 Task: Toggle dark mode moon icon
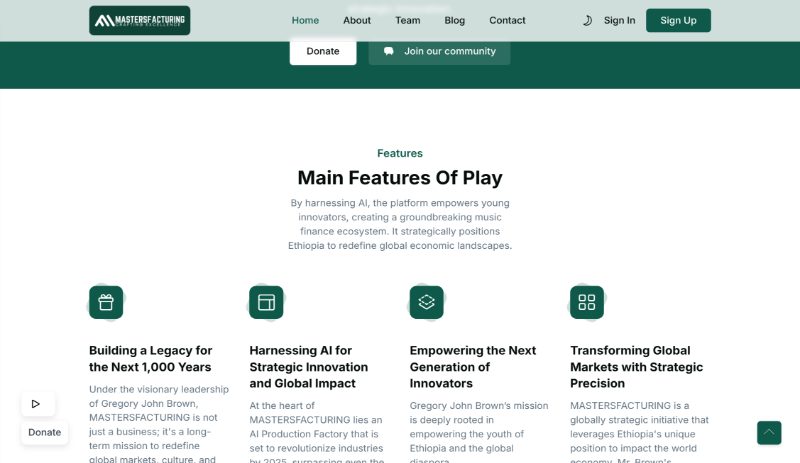pyautogui.click(x=587, y=20)
